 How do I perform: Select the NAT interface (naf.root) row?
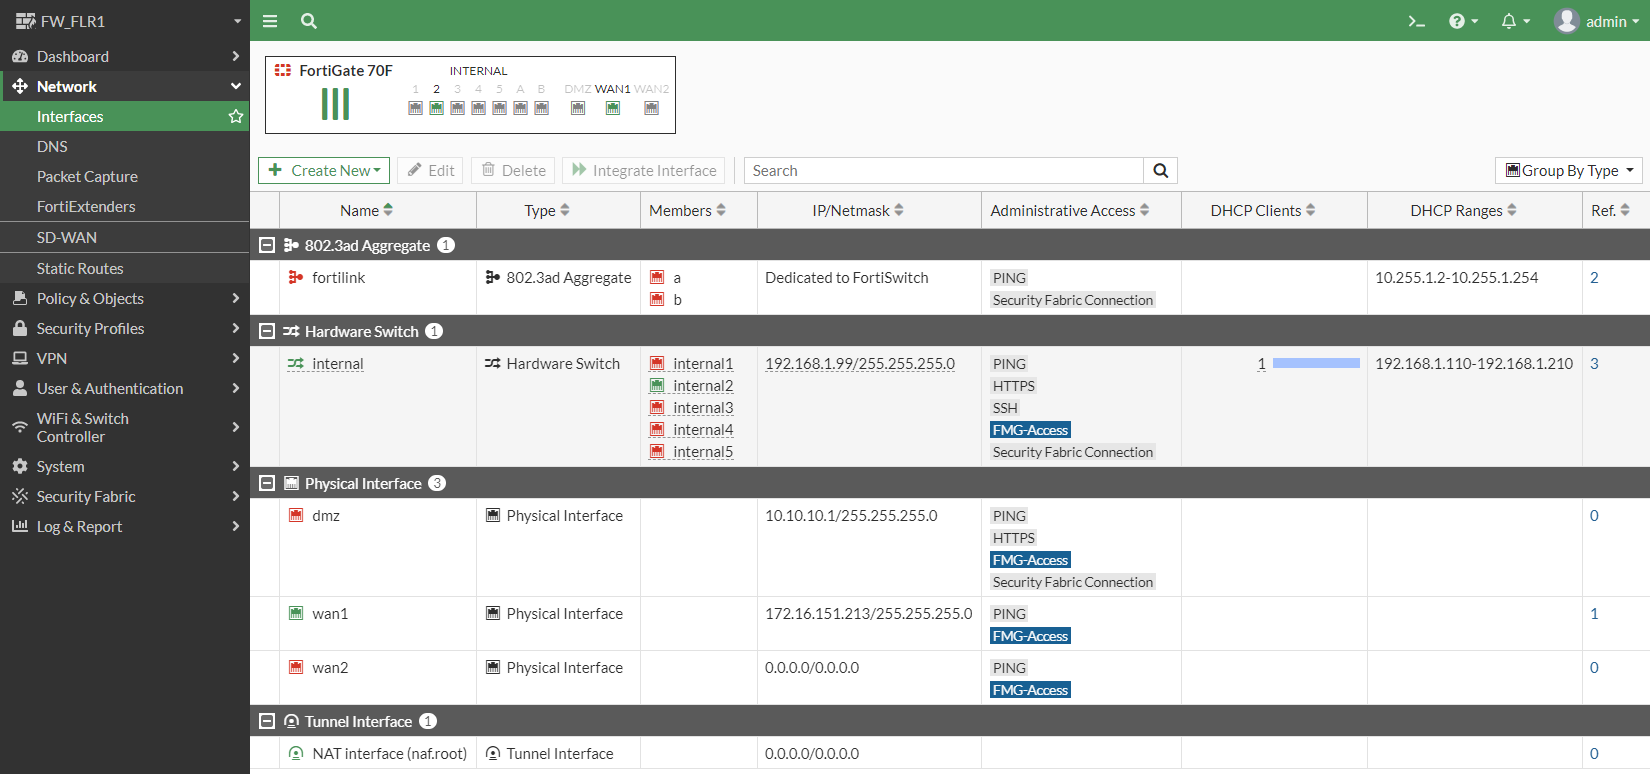(949, 754)
